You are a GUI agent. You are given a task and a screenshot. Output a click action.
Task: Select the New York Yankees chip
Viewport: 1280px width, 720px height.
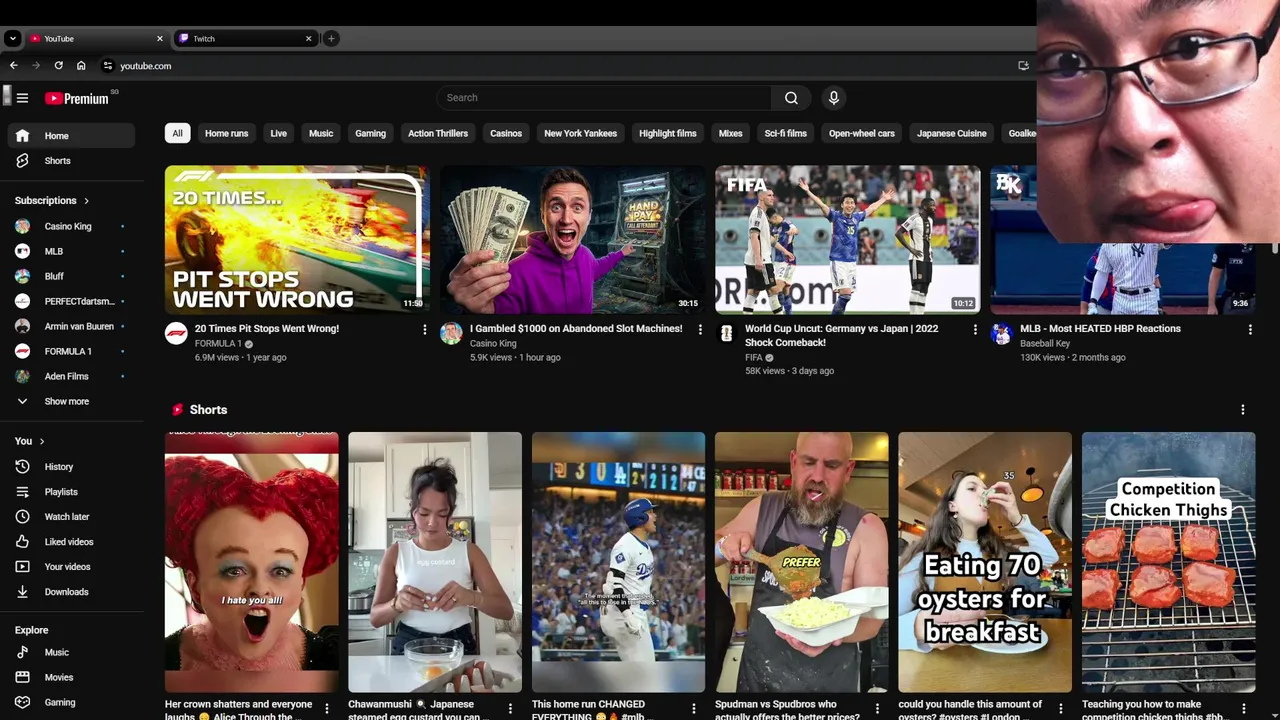(580, 133)
